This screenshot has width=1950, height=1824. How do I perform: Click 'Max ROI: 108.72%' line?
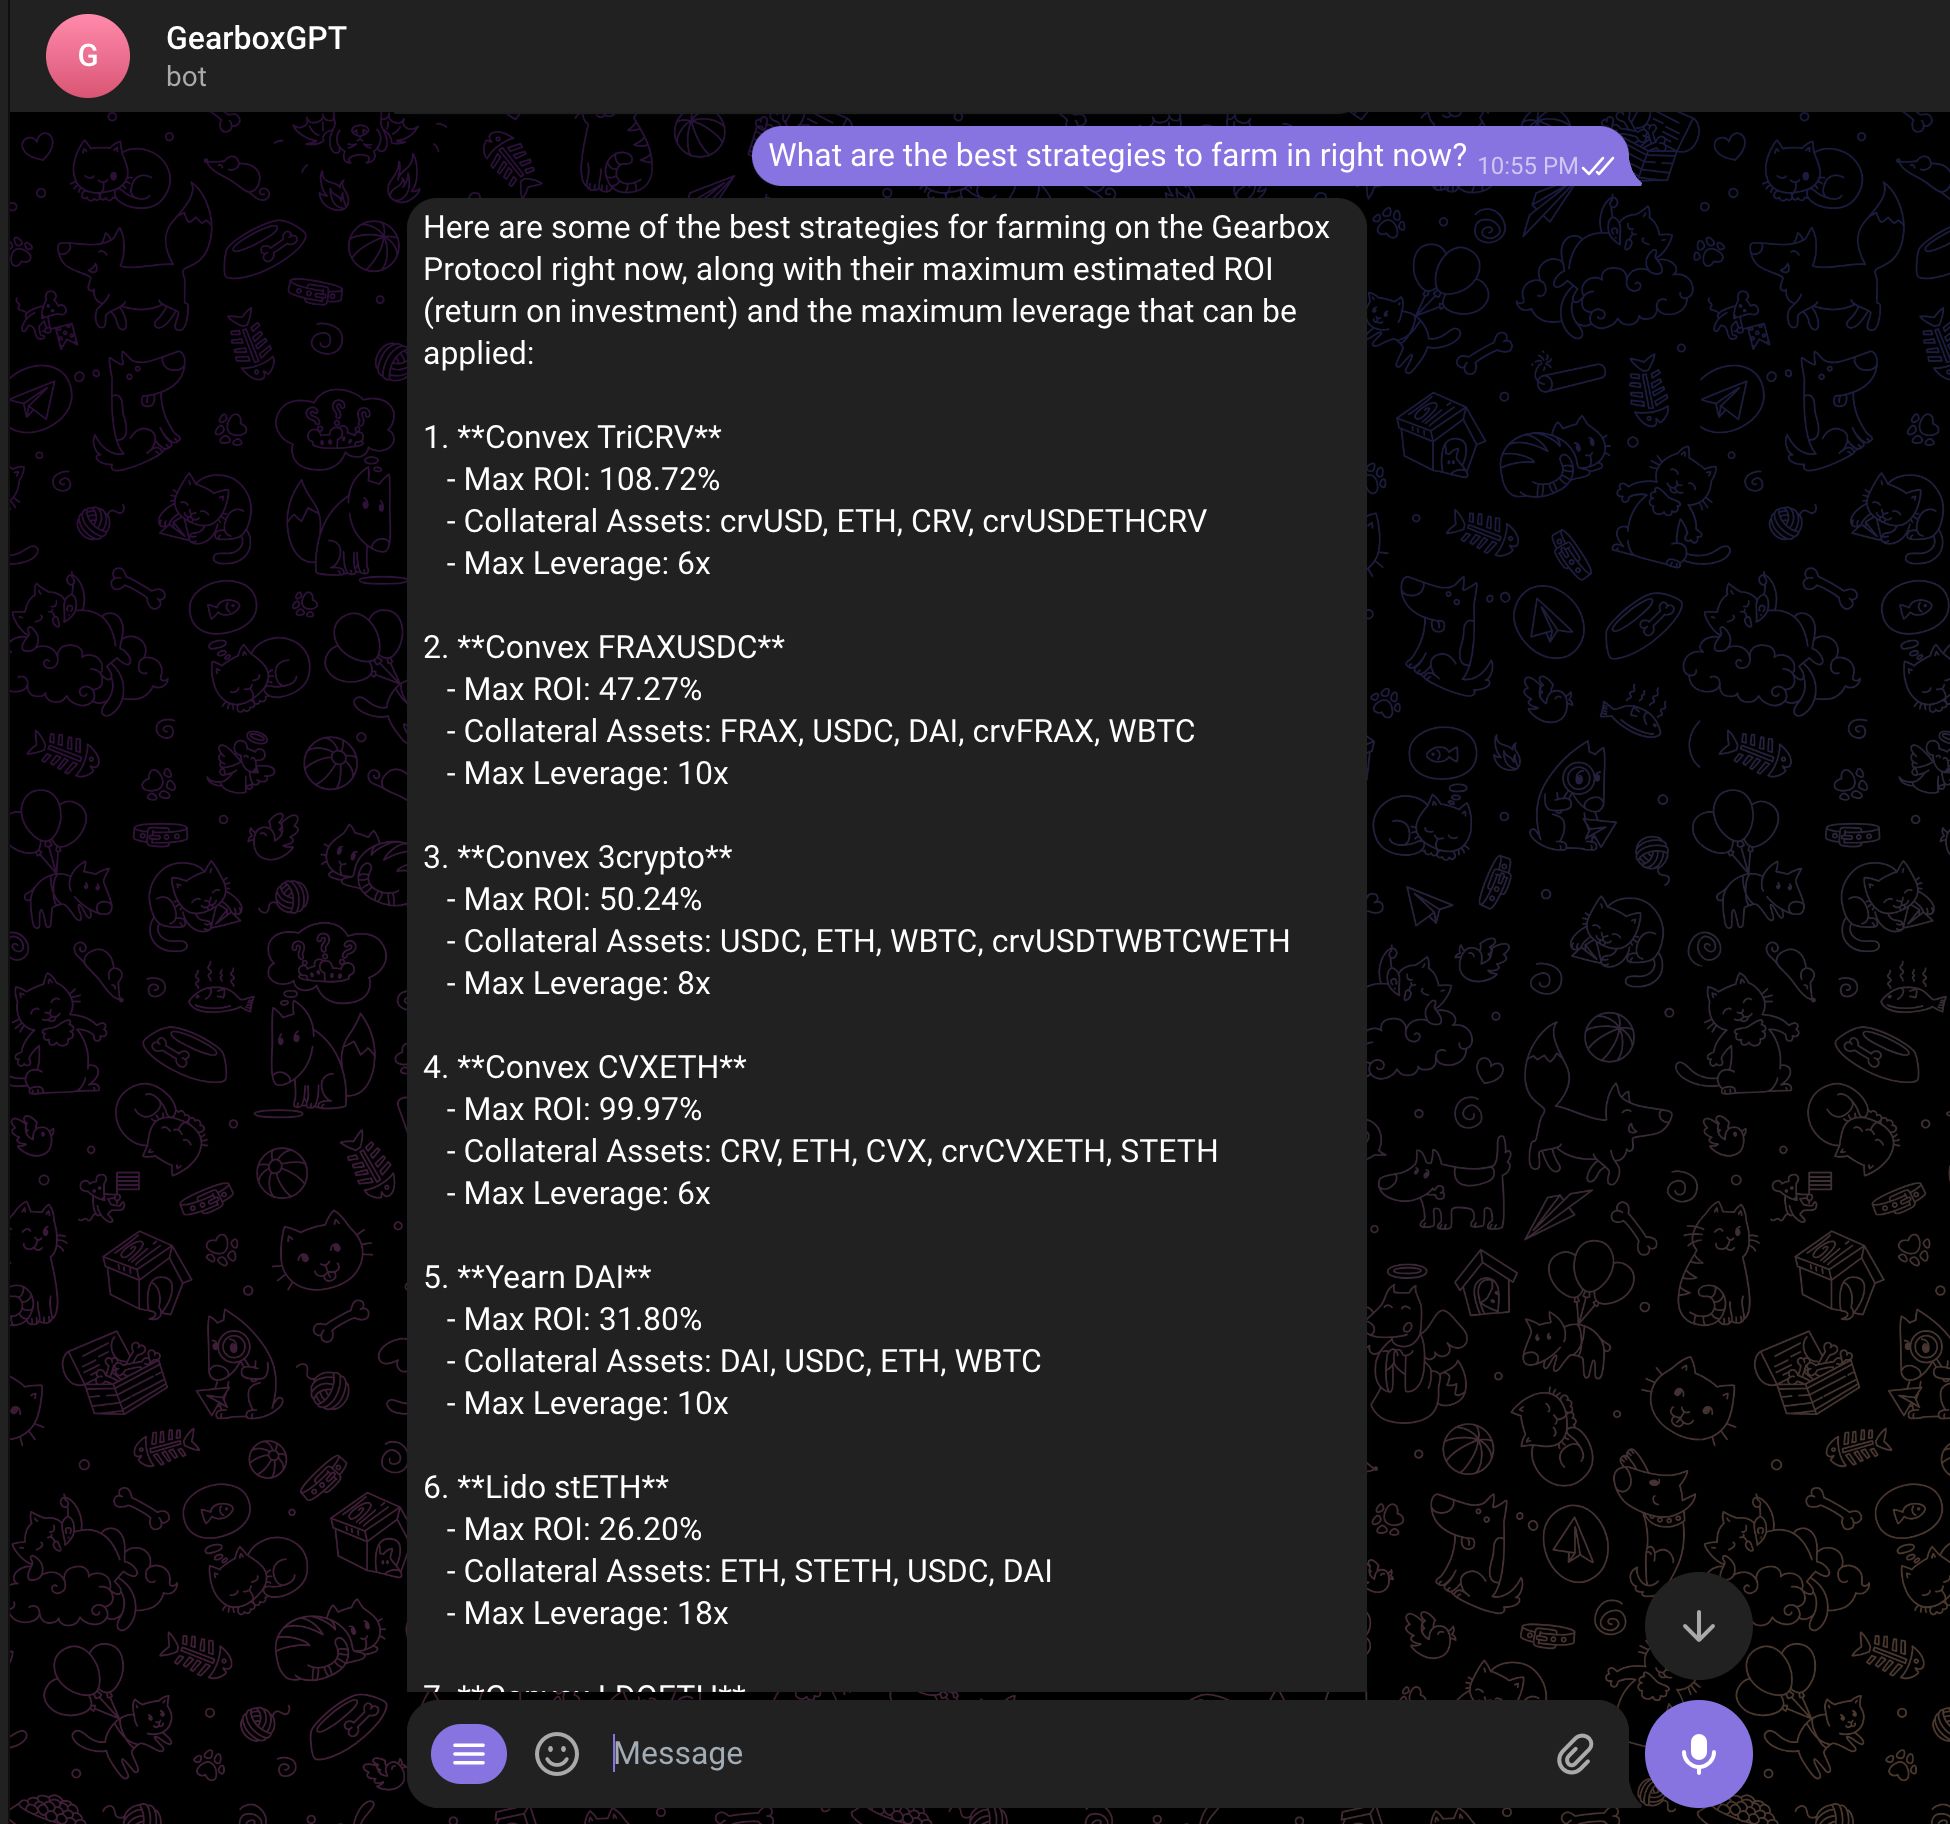(583, 479)
